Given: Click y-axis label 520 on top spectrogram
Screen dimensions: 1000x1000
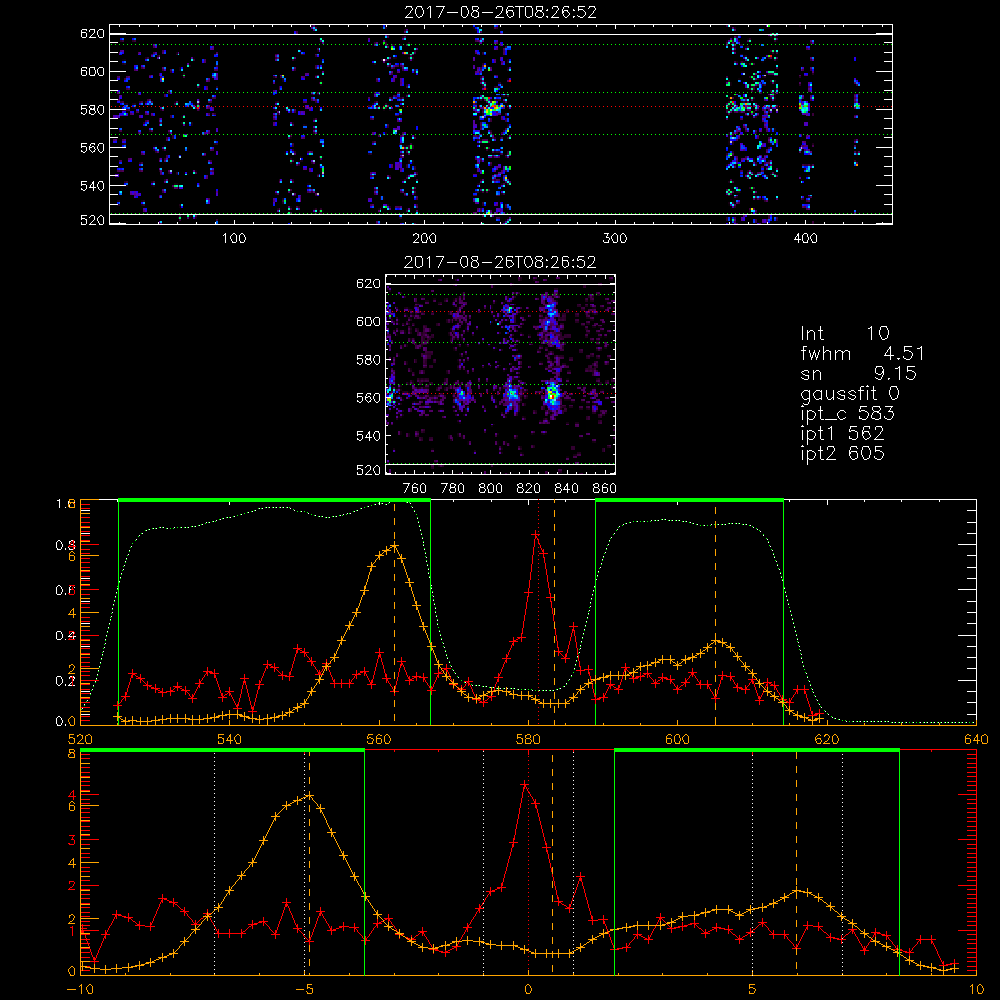Looking at the screenshot, I should tap(92, 220).
